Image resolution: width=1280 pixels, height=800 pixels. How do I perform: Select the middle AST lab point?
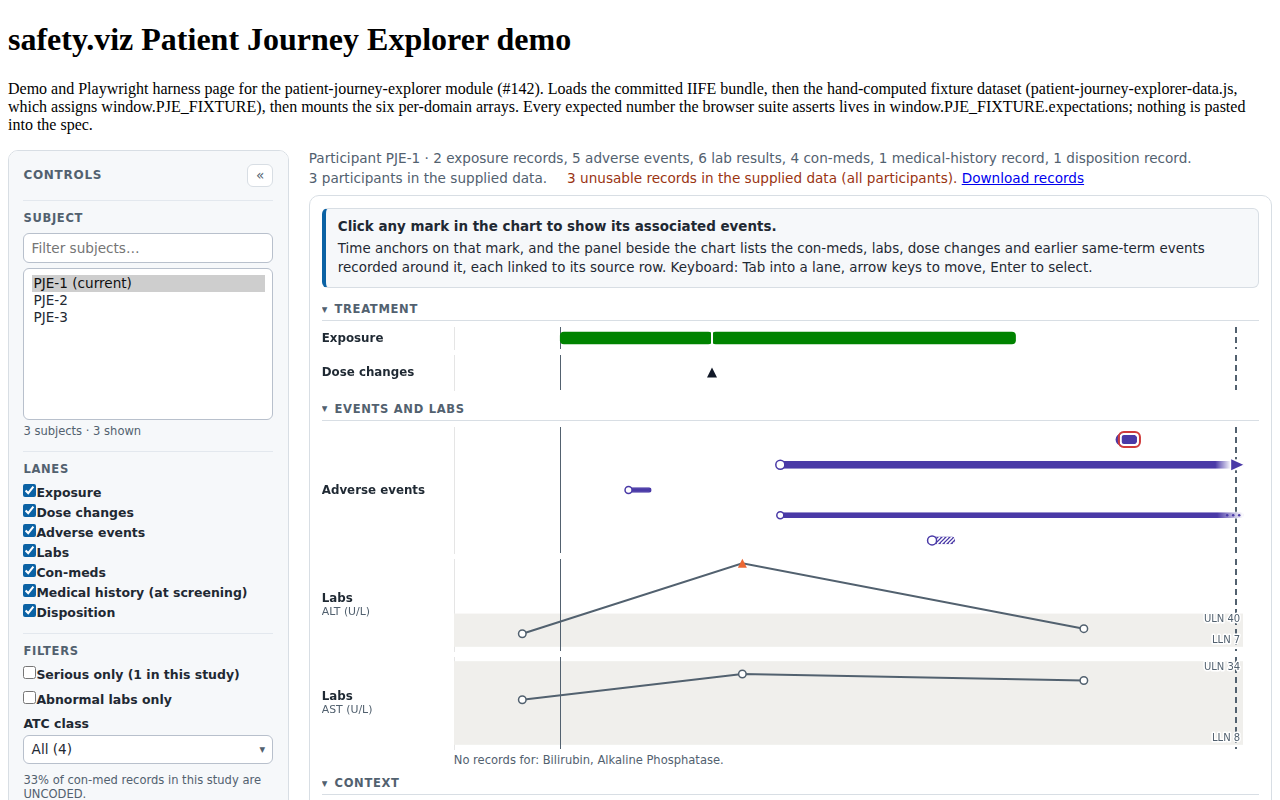point(742,674)
